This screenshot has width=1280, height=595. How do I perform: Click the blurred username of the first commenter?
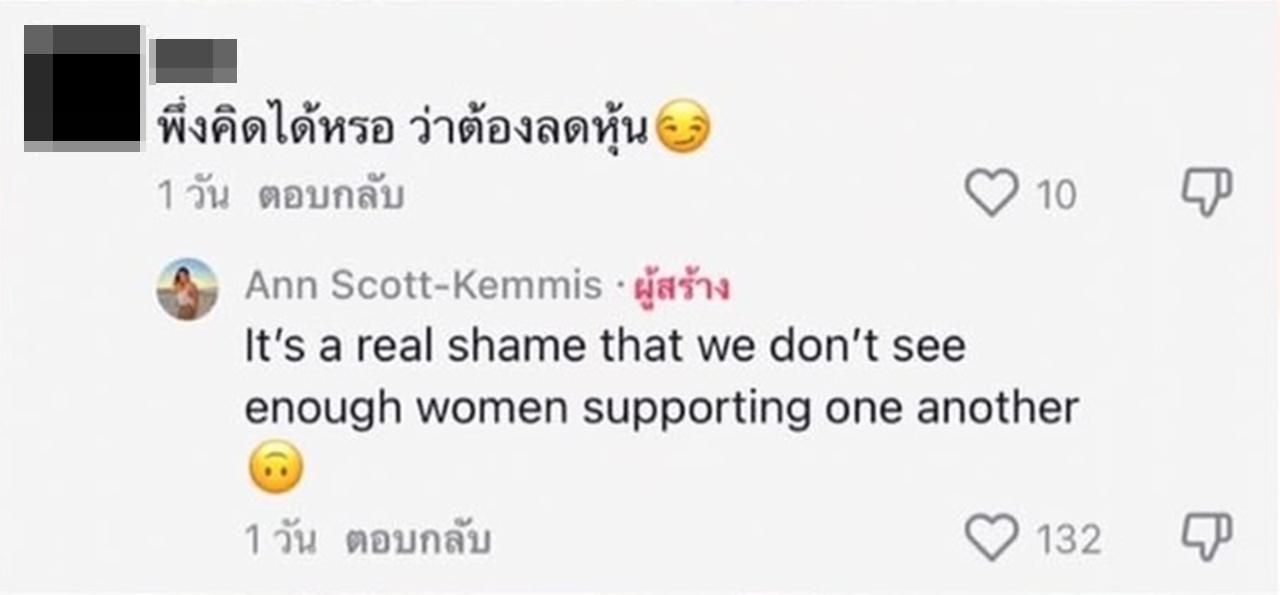(194, 60)
